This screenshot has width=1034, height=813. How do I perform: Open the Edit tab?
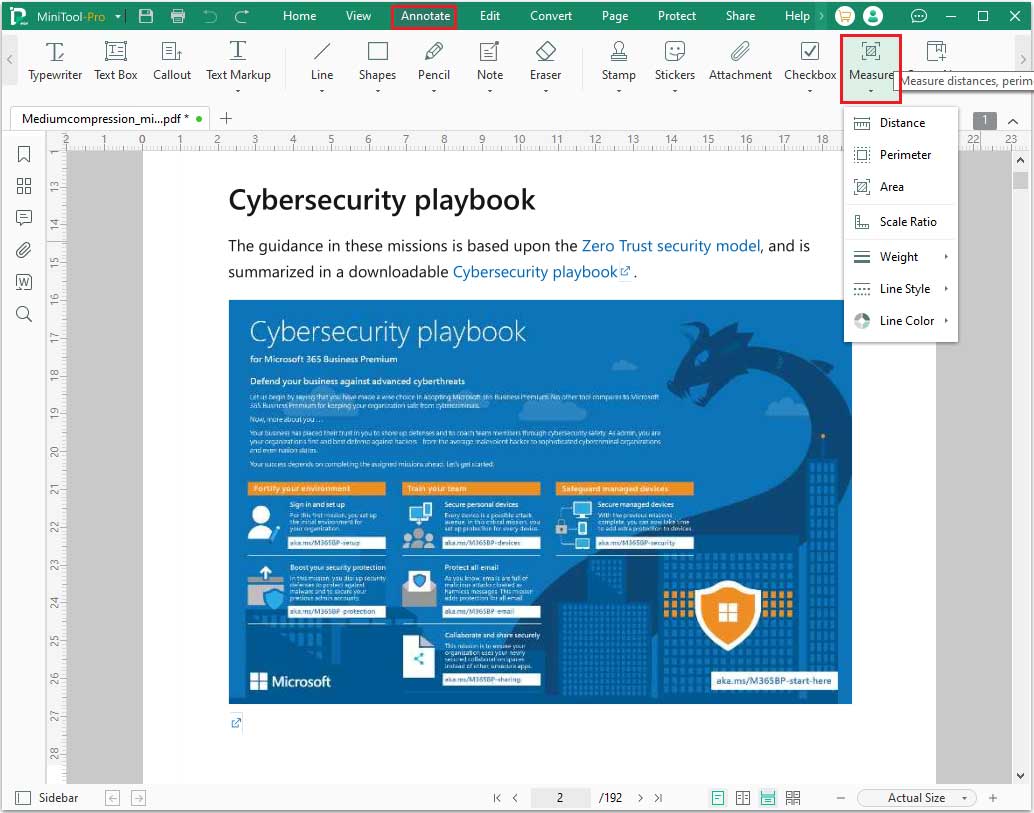click(489, 16)
